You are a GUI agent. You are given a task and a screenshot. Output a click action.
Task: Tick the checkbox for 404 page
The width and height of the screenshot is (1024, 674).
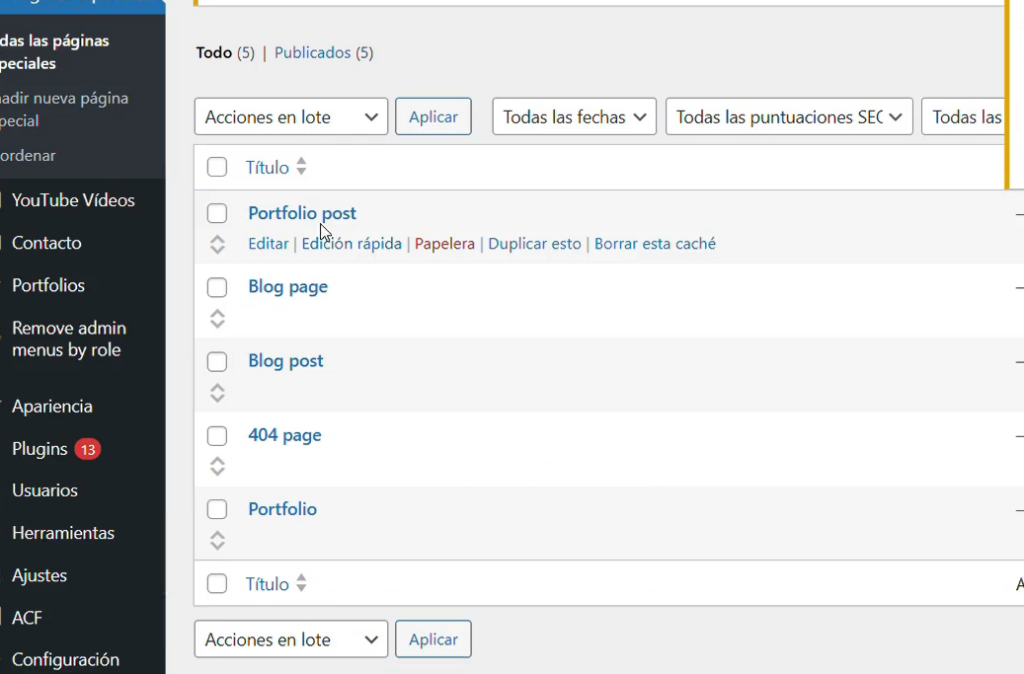pos(217,435)
